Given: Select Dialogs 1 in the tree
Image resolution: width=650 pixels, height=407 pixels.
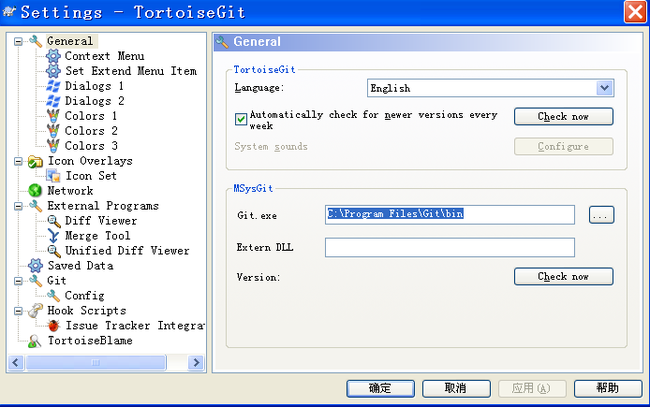Looking at the screenshot, I should pyautogui.click(x=94, y=86).
